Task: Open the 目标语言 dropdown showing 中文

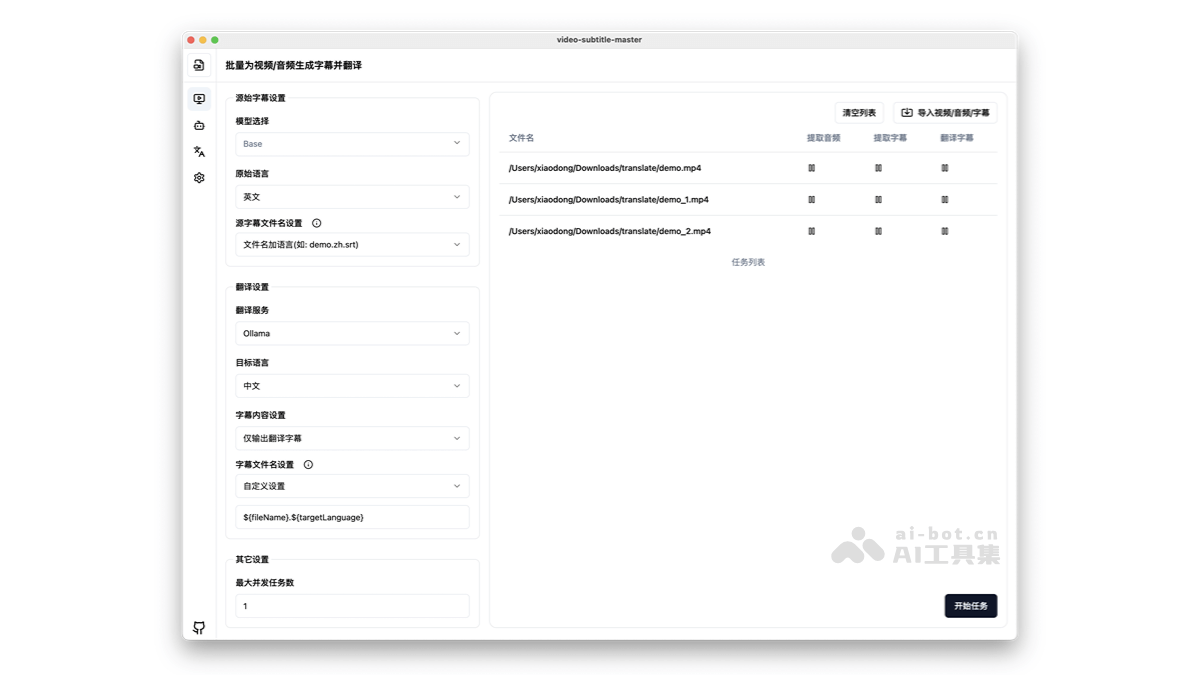Action: tap(352, 386)
